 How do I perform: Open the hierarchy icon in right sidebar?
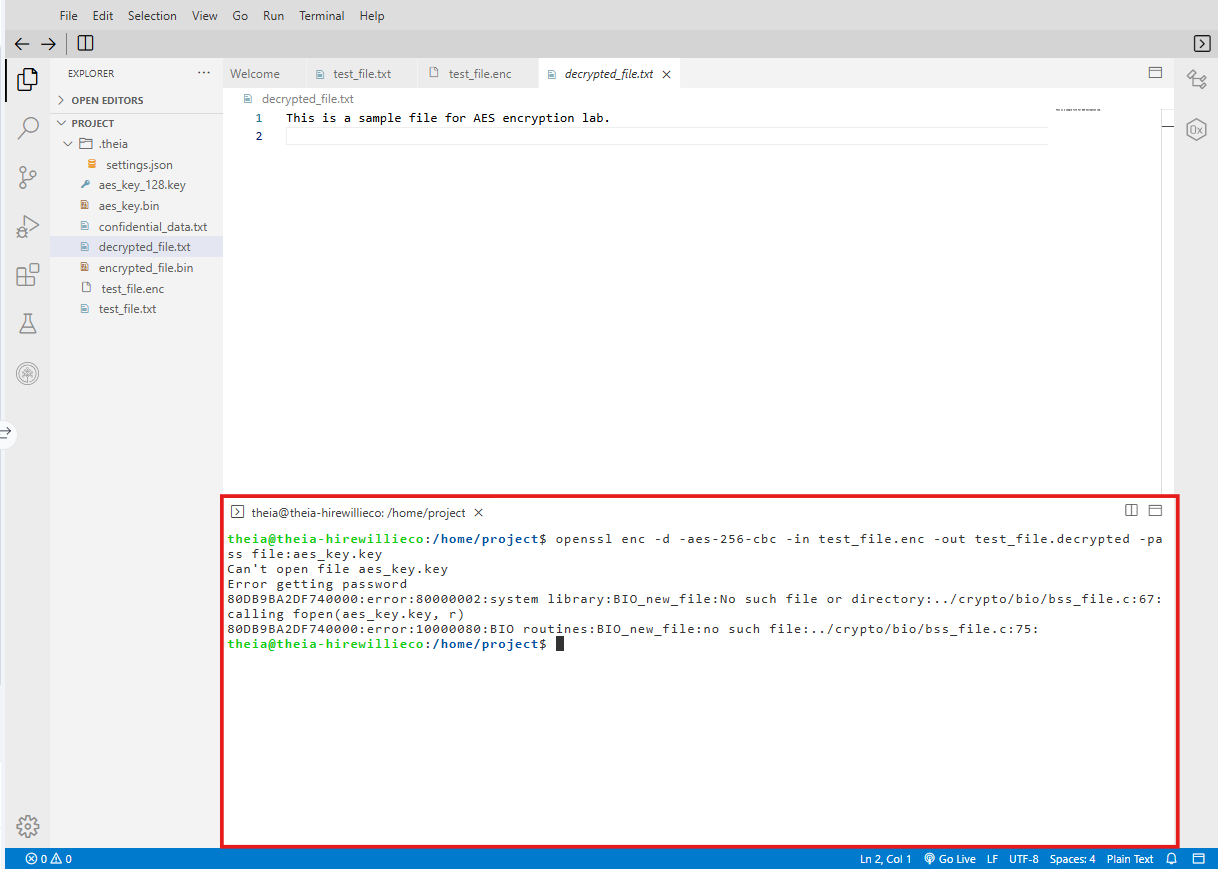pos(1196,80)
